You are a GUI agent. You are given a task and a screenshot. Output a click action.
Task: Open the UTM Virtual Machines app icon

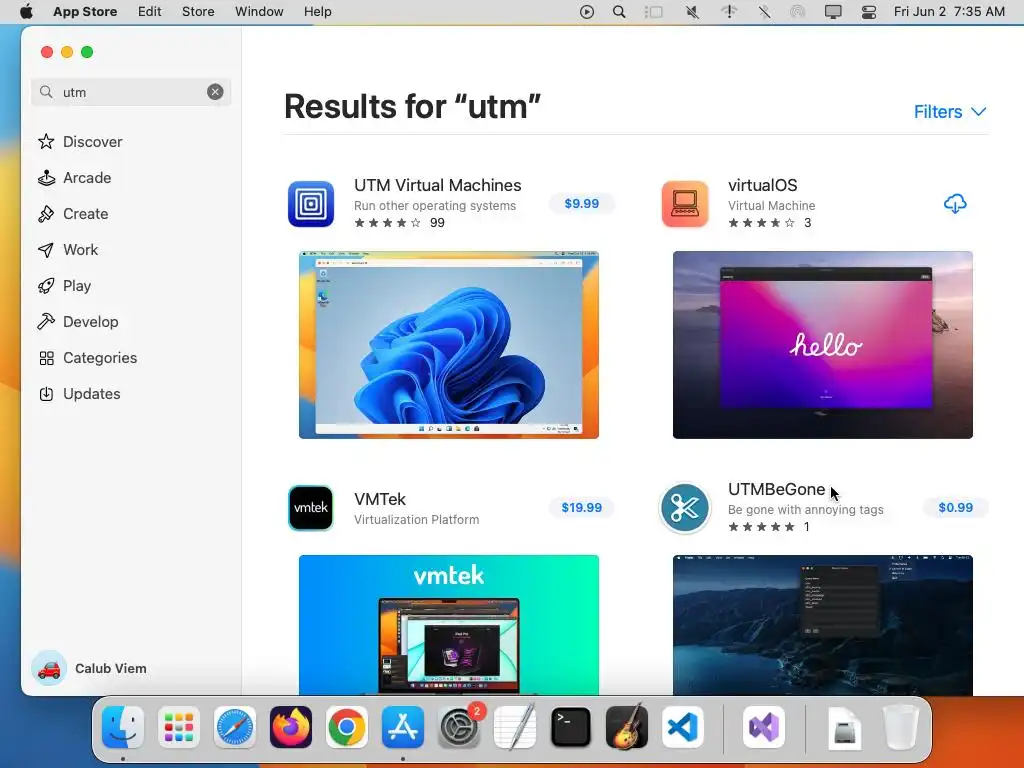(x=311, y=204)
